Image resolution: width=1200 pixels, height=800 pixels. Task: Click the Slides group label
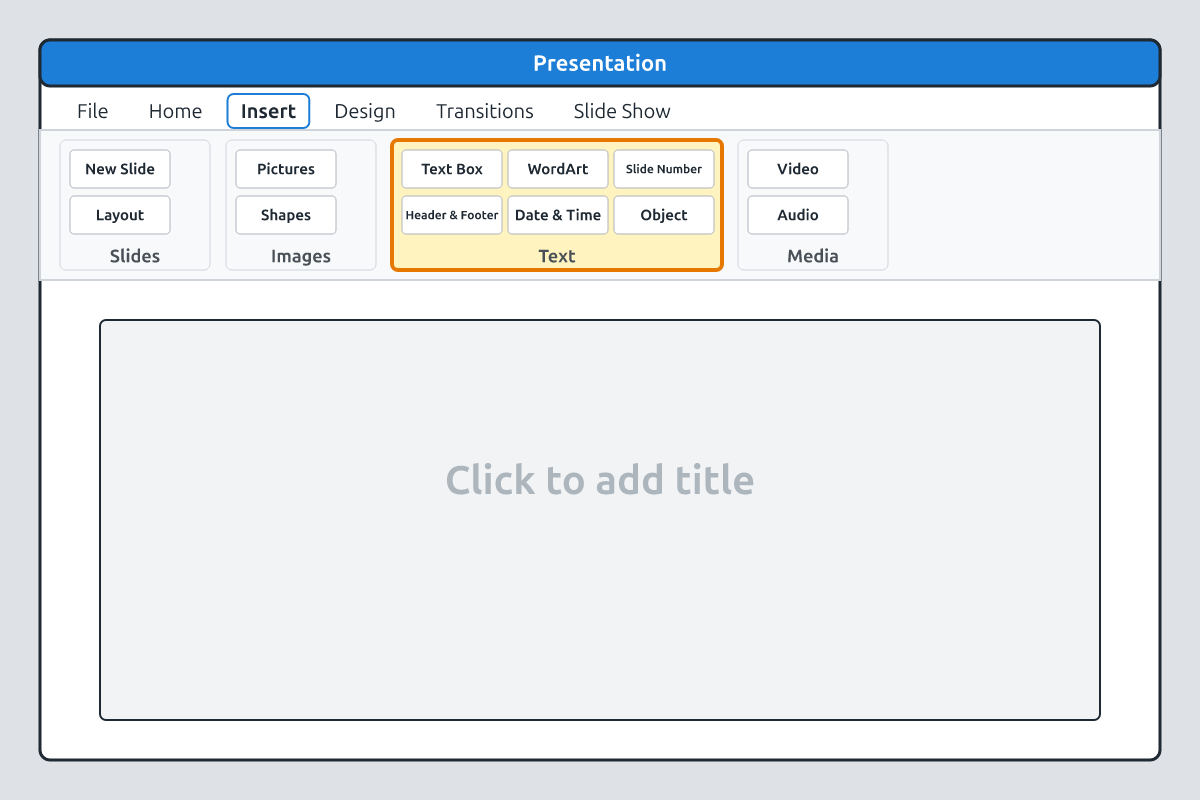click(135, 256)
